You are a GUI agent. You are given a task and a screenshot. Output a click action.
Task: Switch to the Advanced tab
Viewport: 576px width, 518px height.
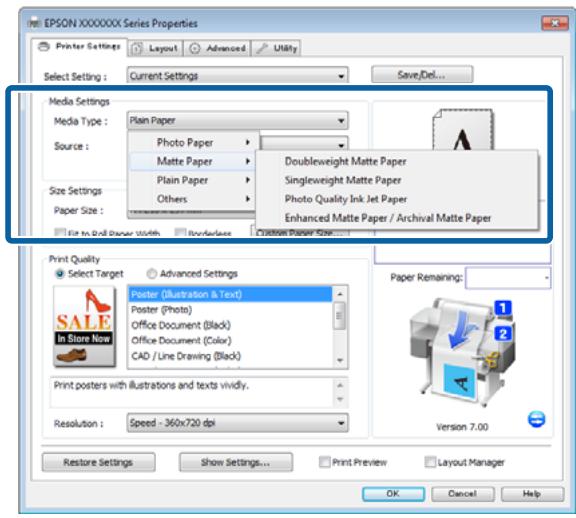(x=217, y=48)
